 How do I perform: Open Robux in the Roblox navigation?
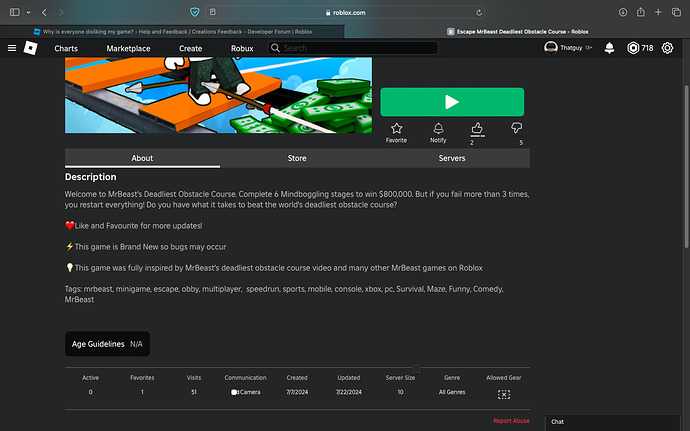click(x=242, y=48)
